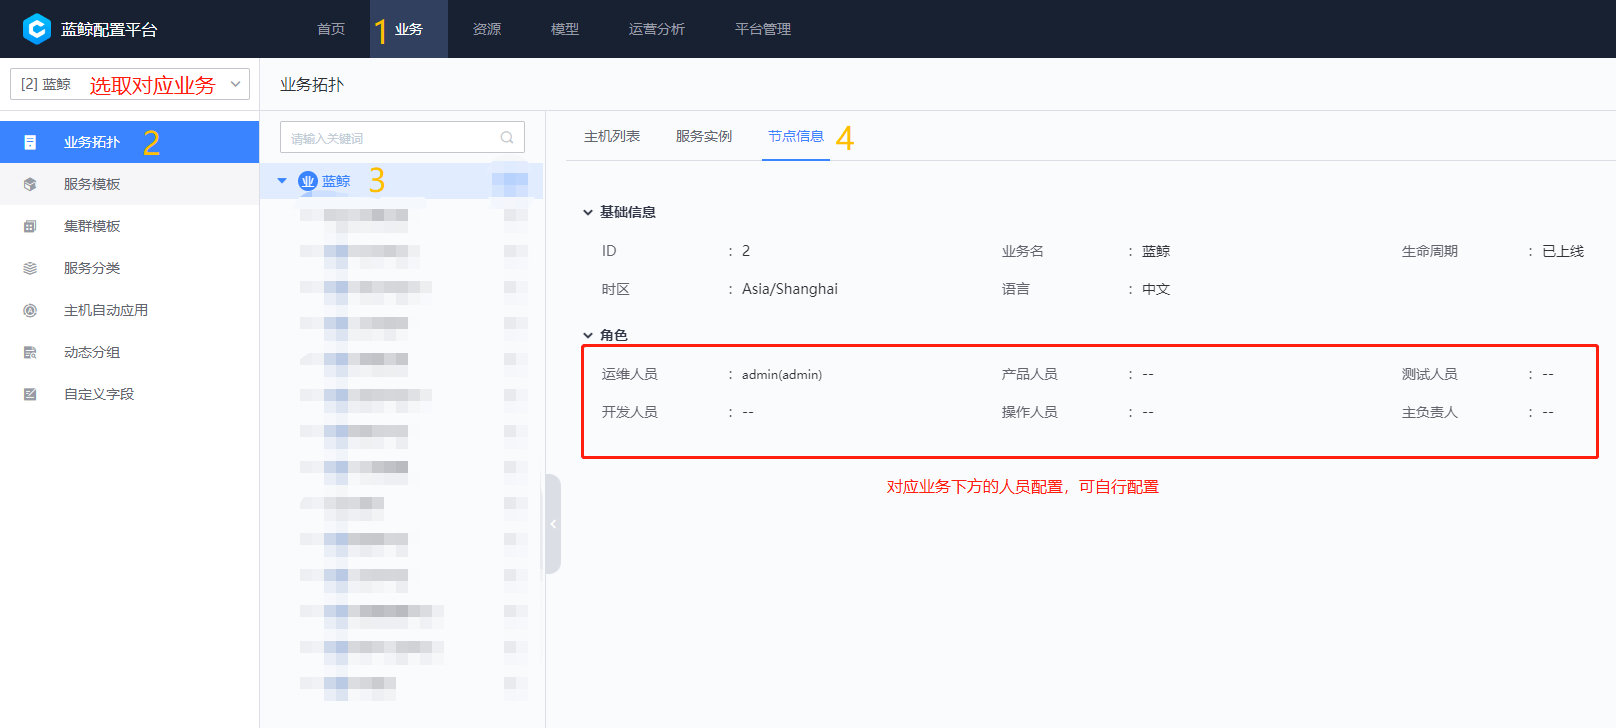Open the 运营分析 top navigation item

pos(657,29)
